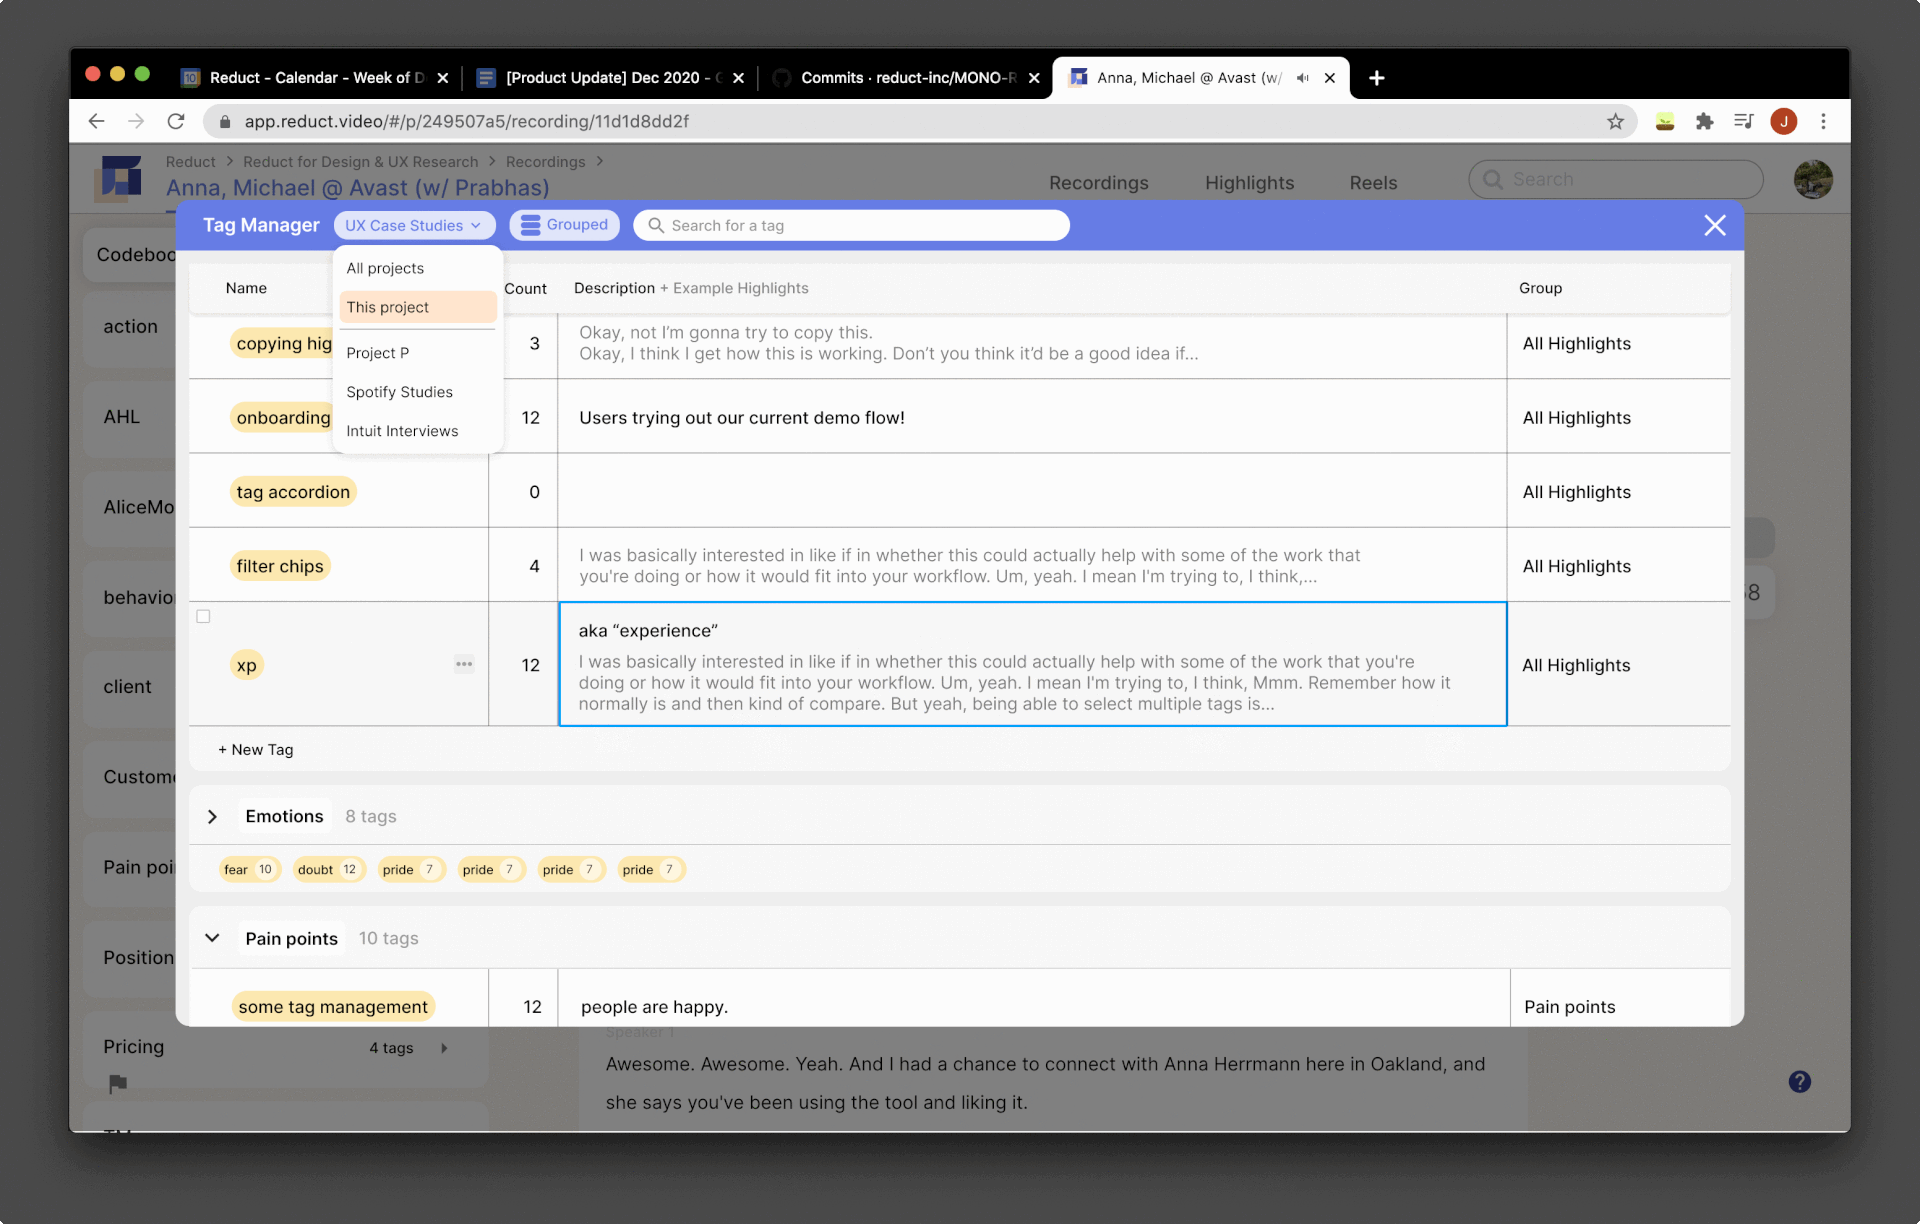Toggle the Grouped view button
This screenshot has height=1224, width=1920.
pos(565,225)
